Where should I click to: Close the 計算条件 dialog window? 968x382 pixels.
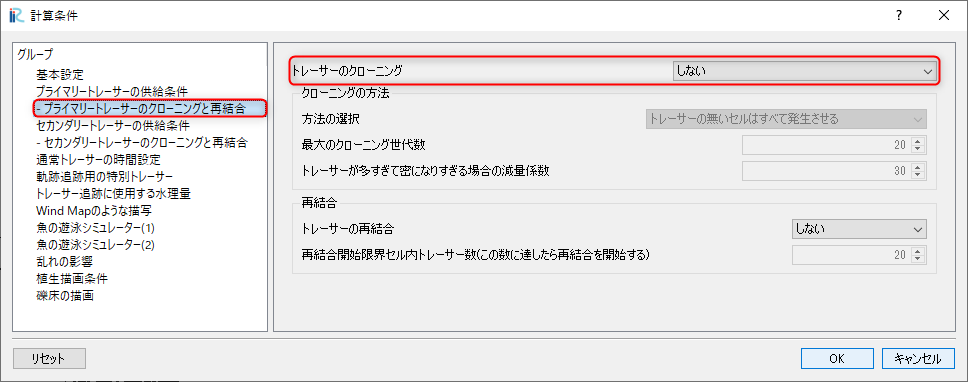(x=943, y=16)
